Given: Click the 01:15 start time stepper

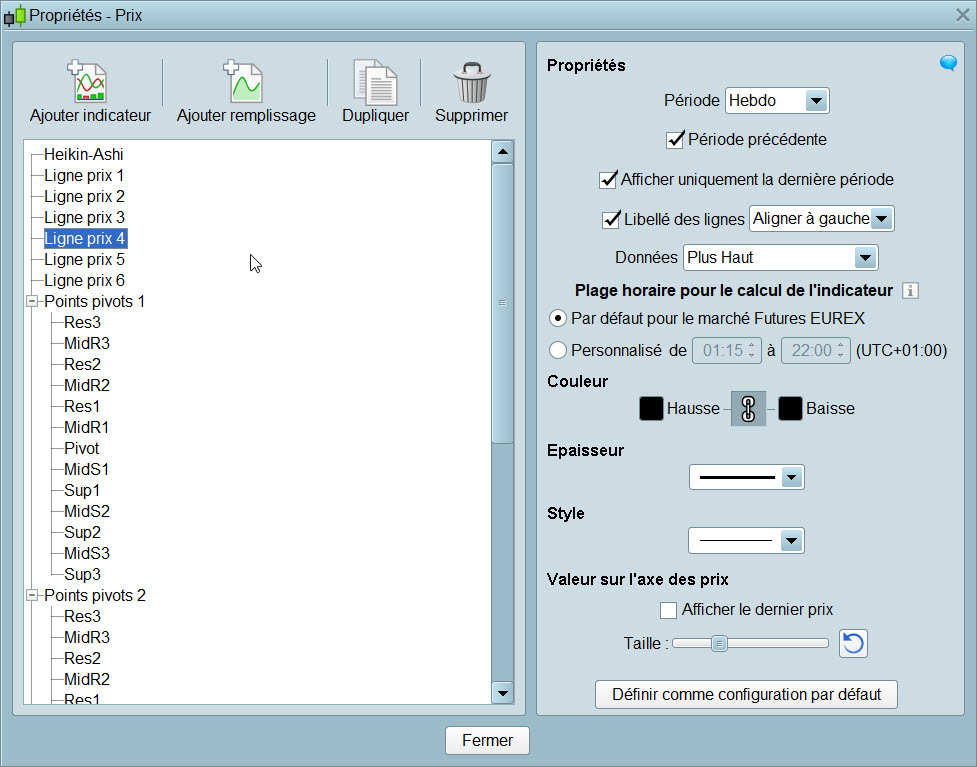Looking at the screenshot, I should (x=751, y=350).
